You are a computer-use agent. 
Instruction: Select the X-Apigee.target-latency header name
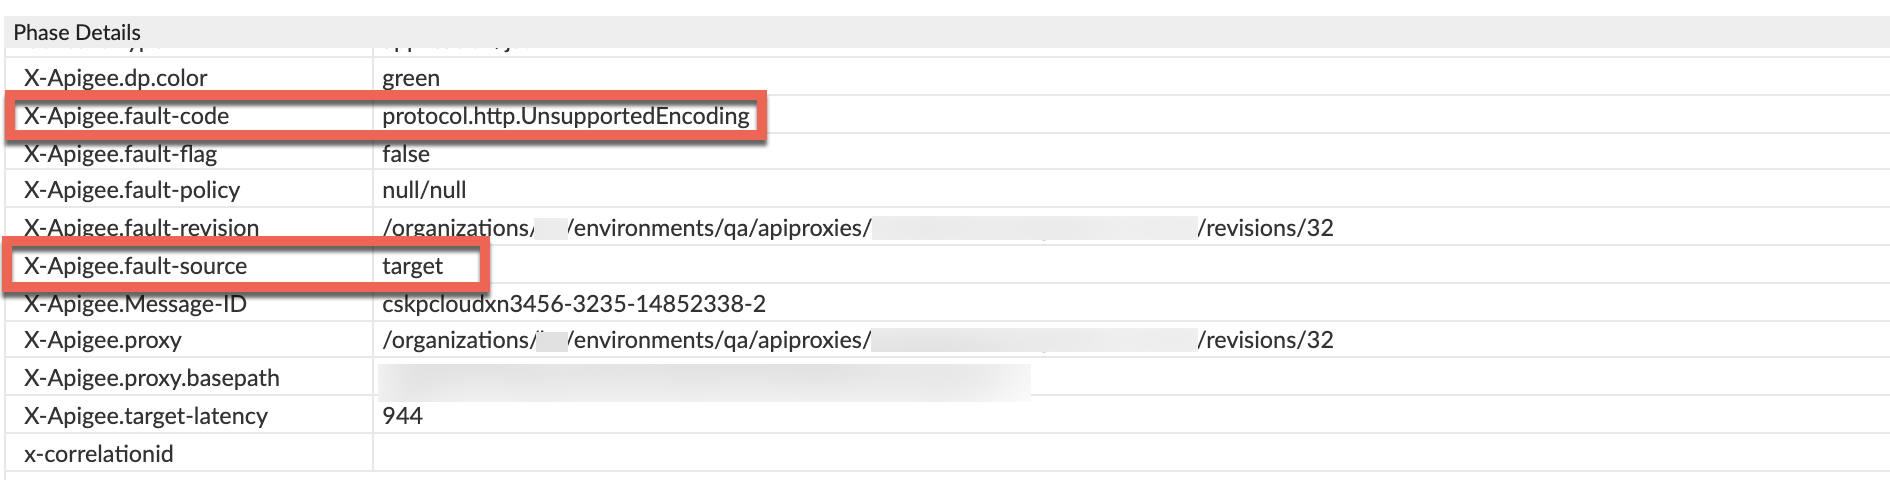pos(146,416)
